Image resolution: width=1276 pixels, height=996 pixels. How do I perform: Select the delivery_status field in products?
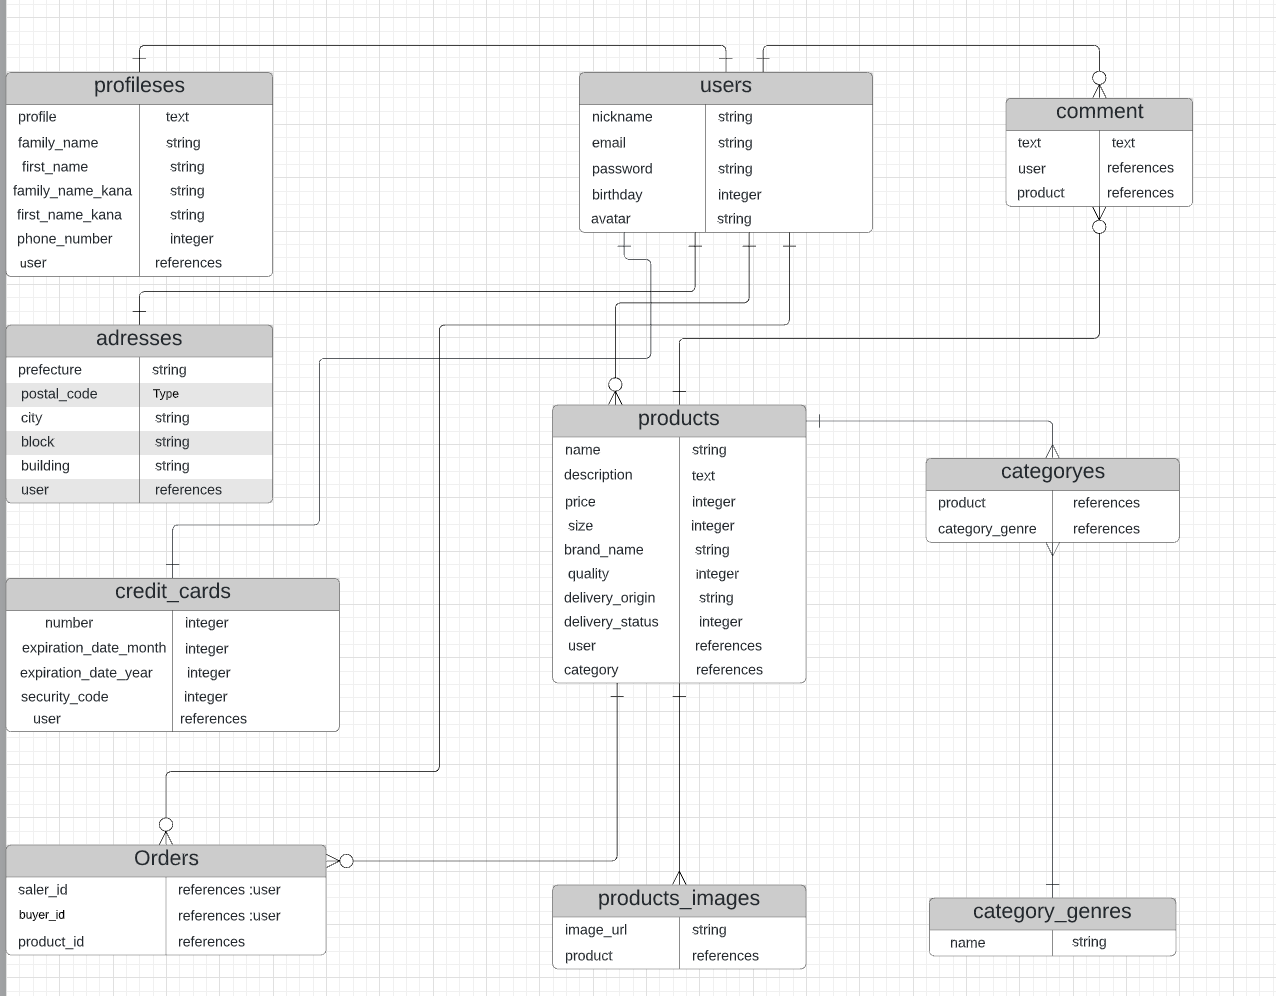[x=611, y=622]
